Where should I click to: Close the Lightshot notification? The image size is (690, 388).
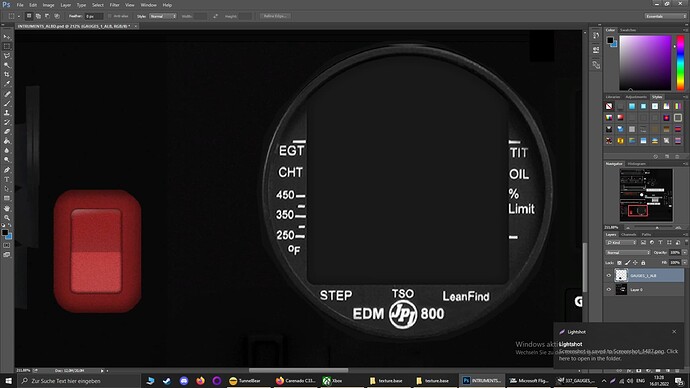(x=674, y=332)
